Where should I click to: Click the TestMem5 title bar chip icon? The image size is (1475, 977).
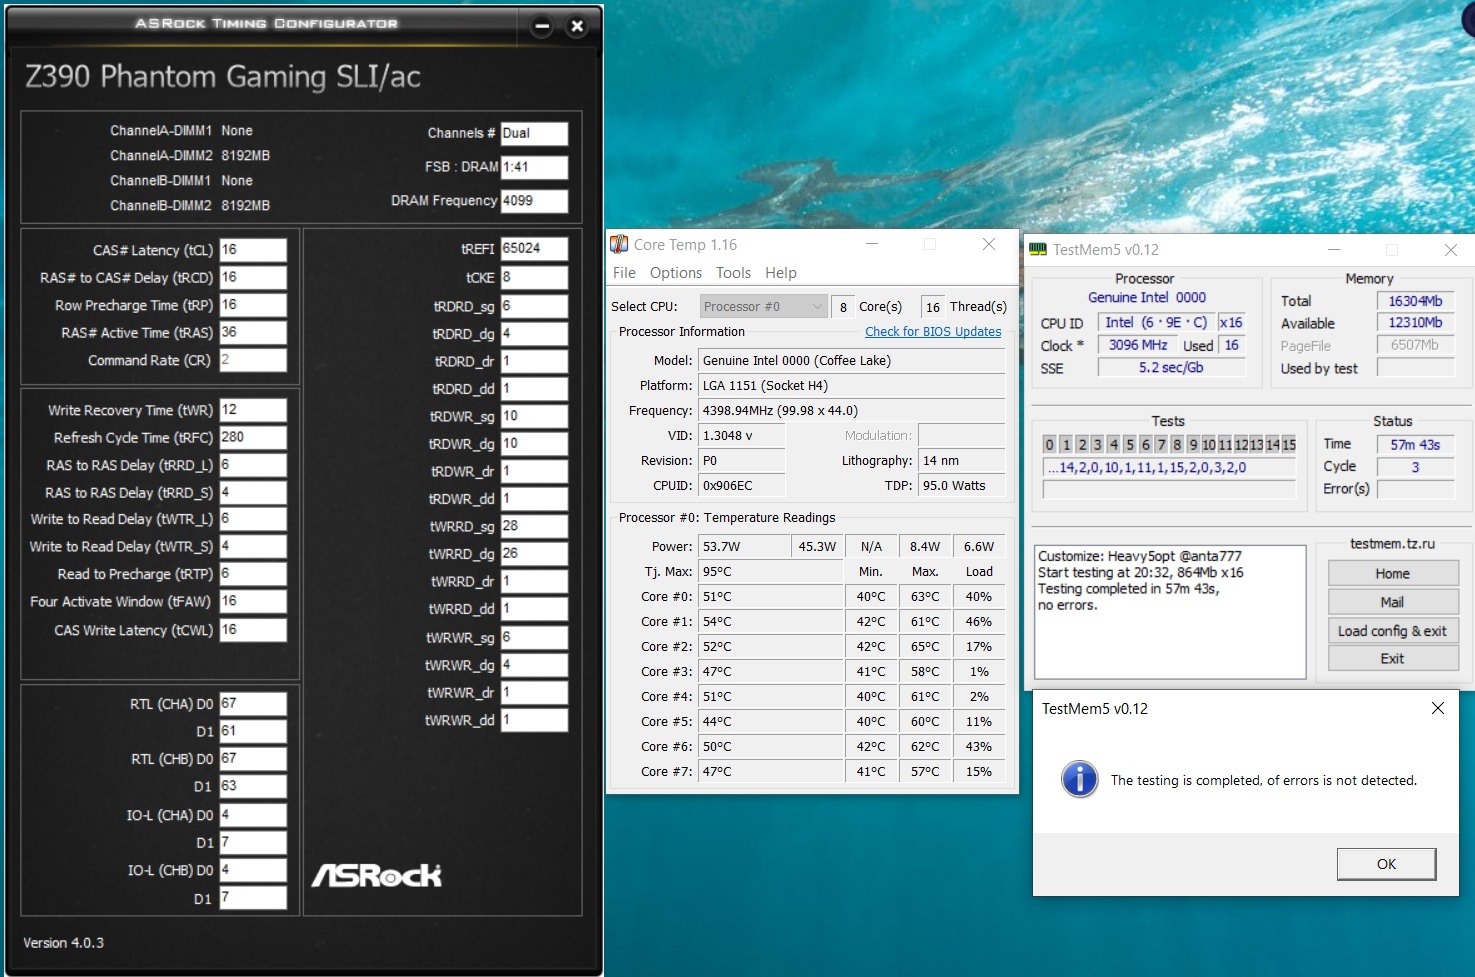1038,250
